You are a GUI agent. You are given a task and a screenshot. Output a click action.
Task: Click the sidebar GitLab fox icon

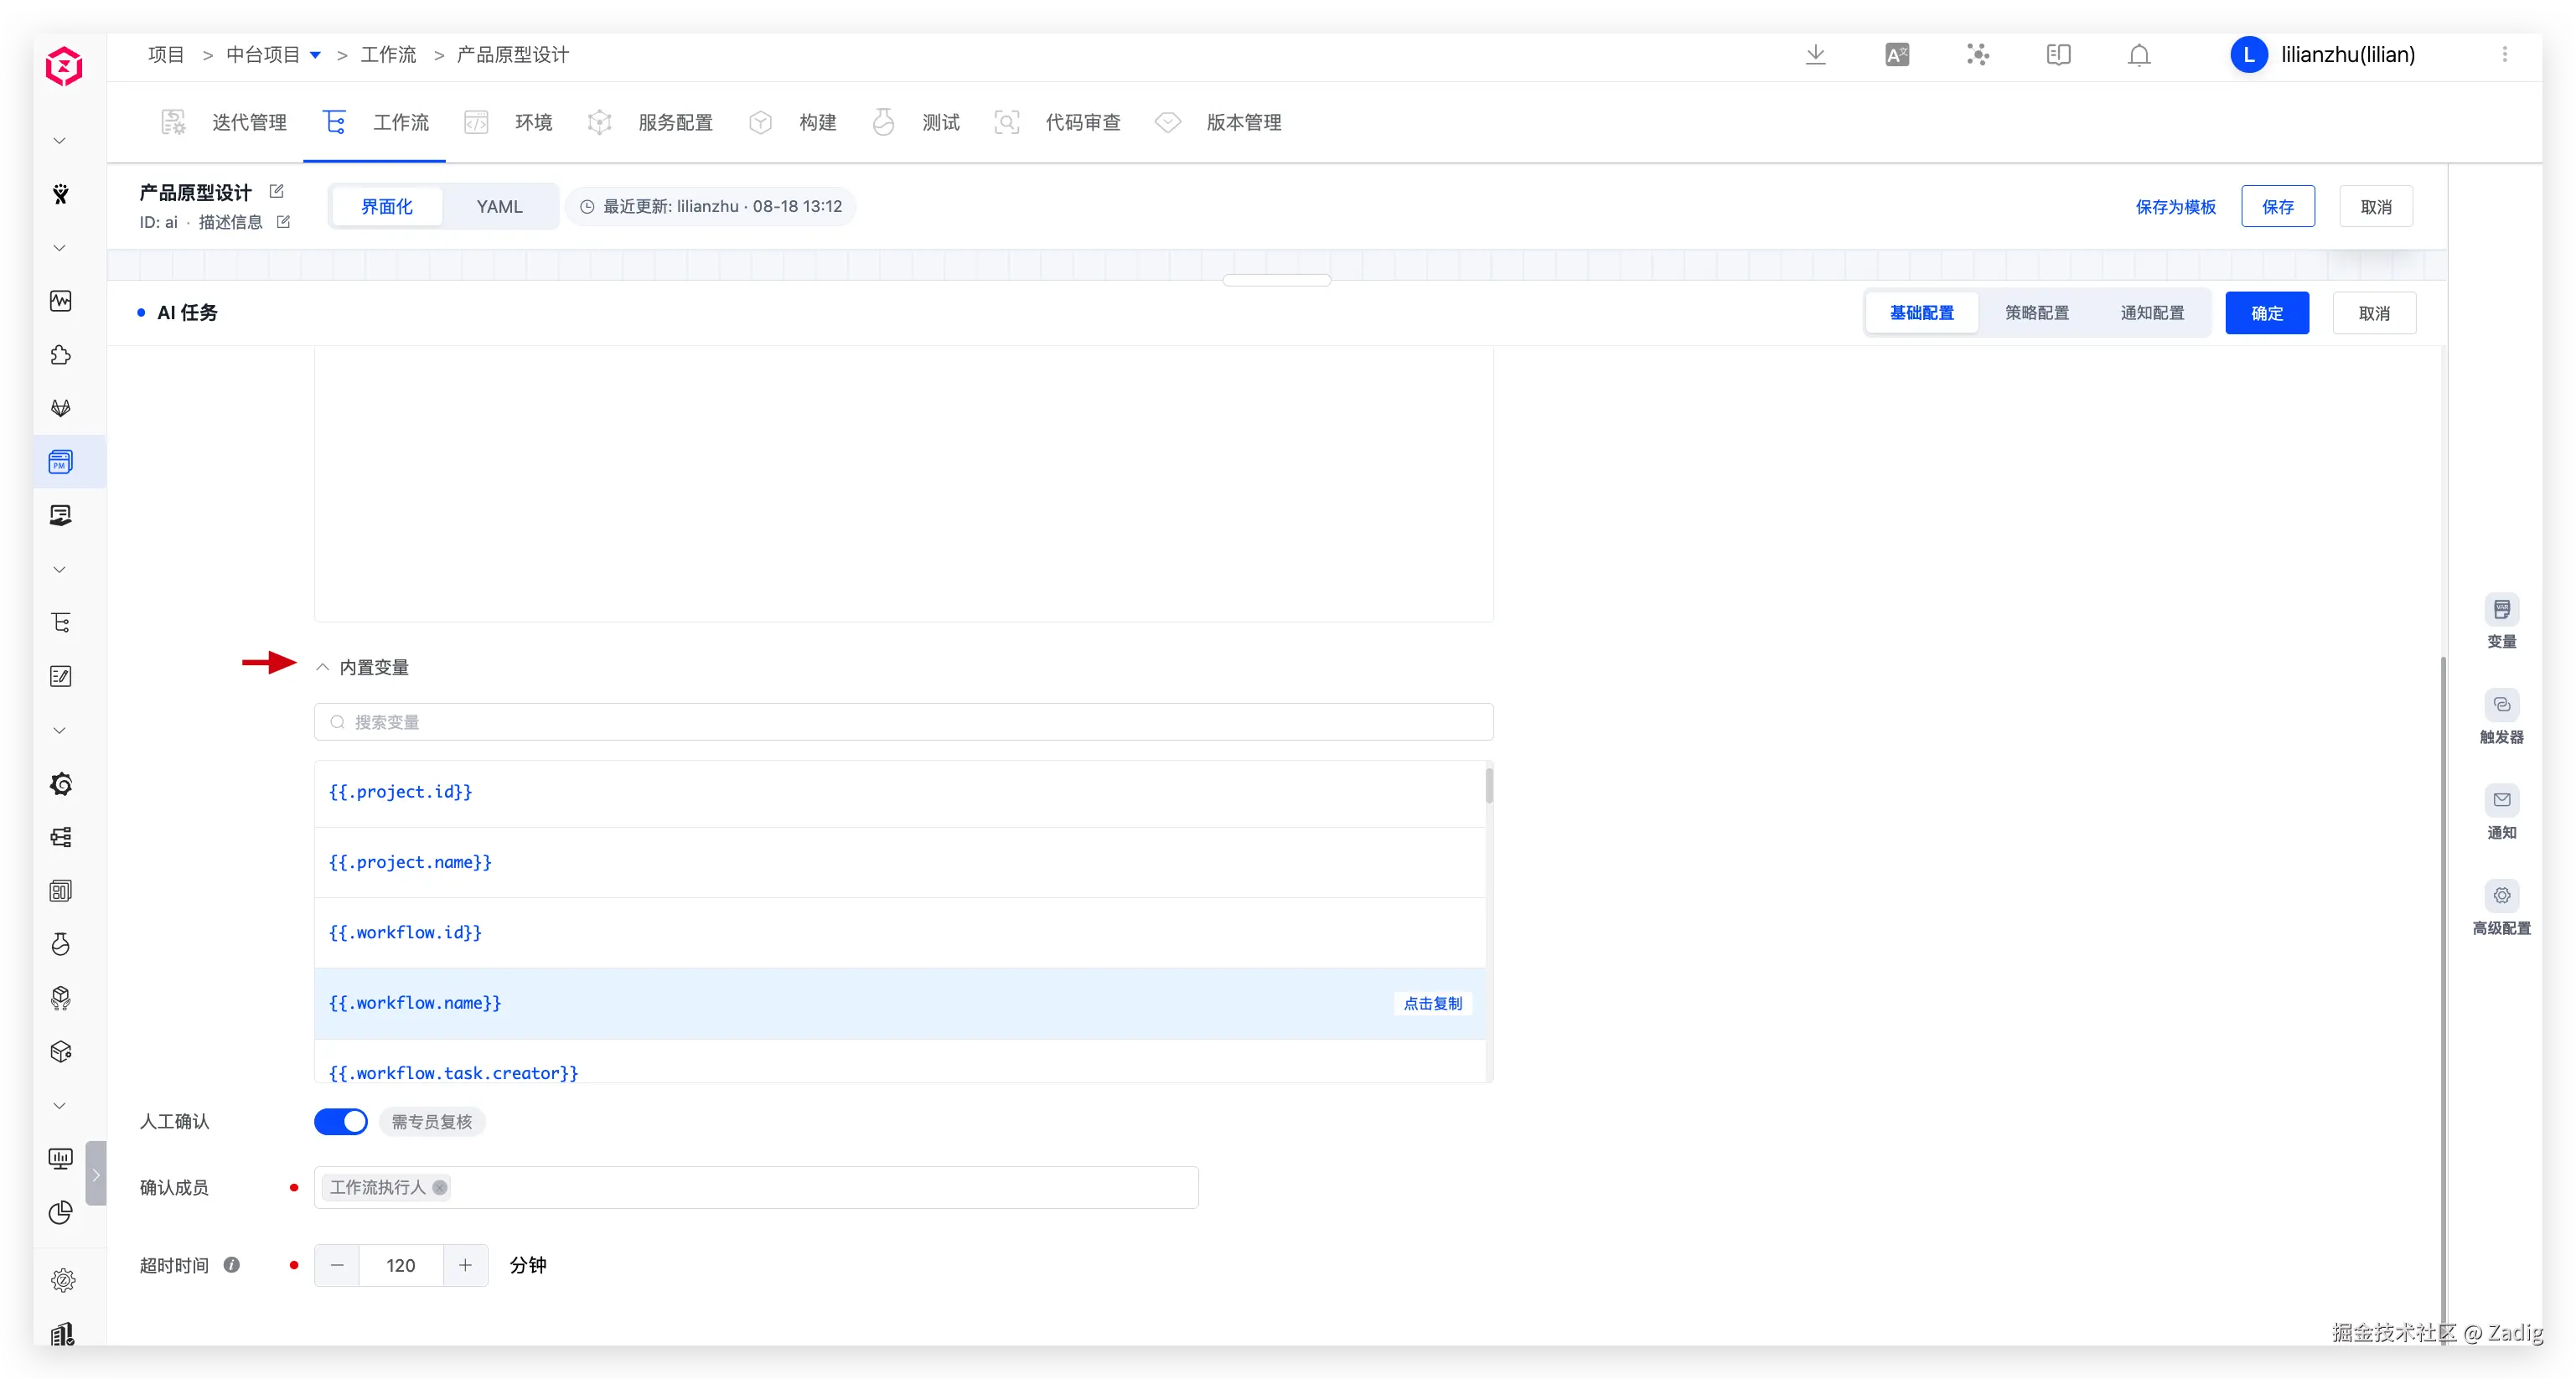tap(61, 408)
